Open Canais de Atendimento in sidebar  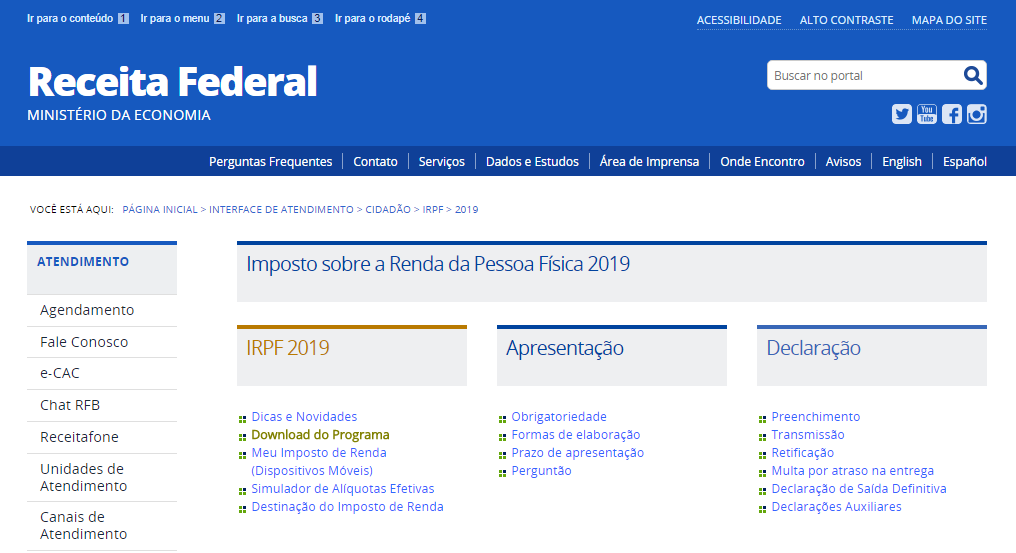click(102, 526)
